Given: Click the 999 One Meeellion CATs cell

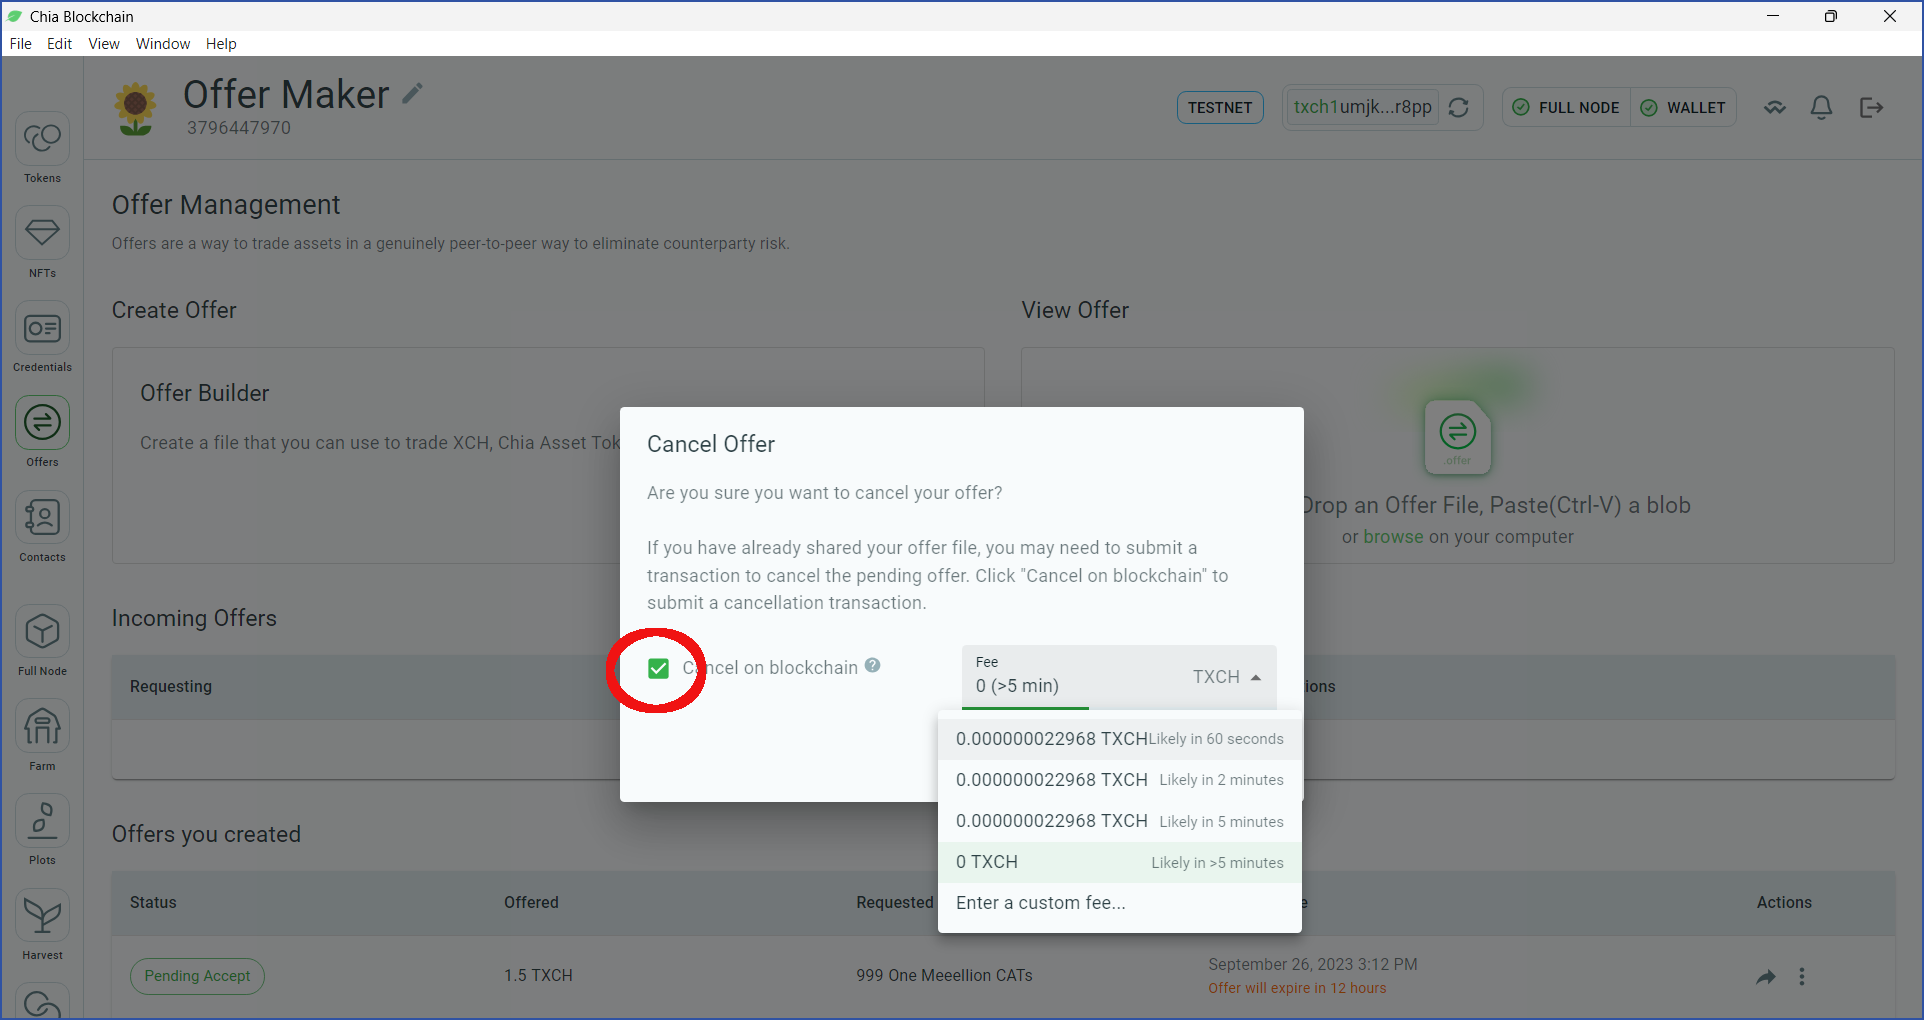Looking at the screenshot, I should click(944, 976).
